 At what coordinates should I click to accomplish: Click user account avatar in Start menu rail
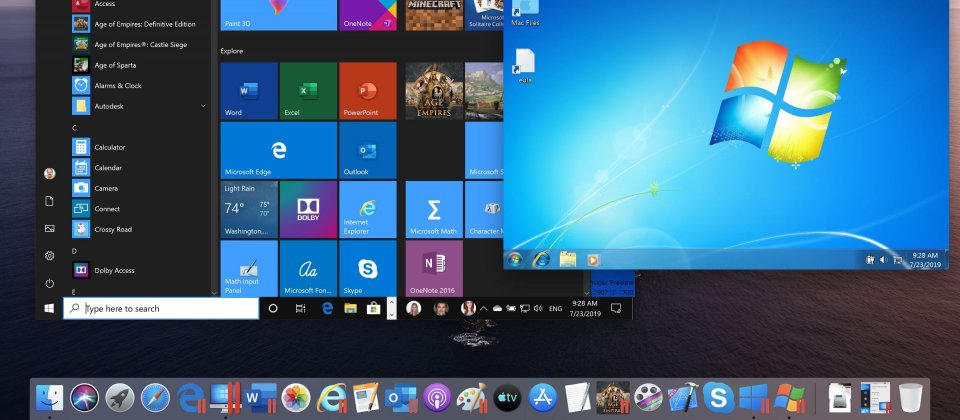click(50, 174)
